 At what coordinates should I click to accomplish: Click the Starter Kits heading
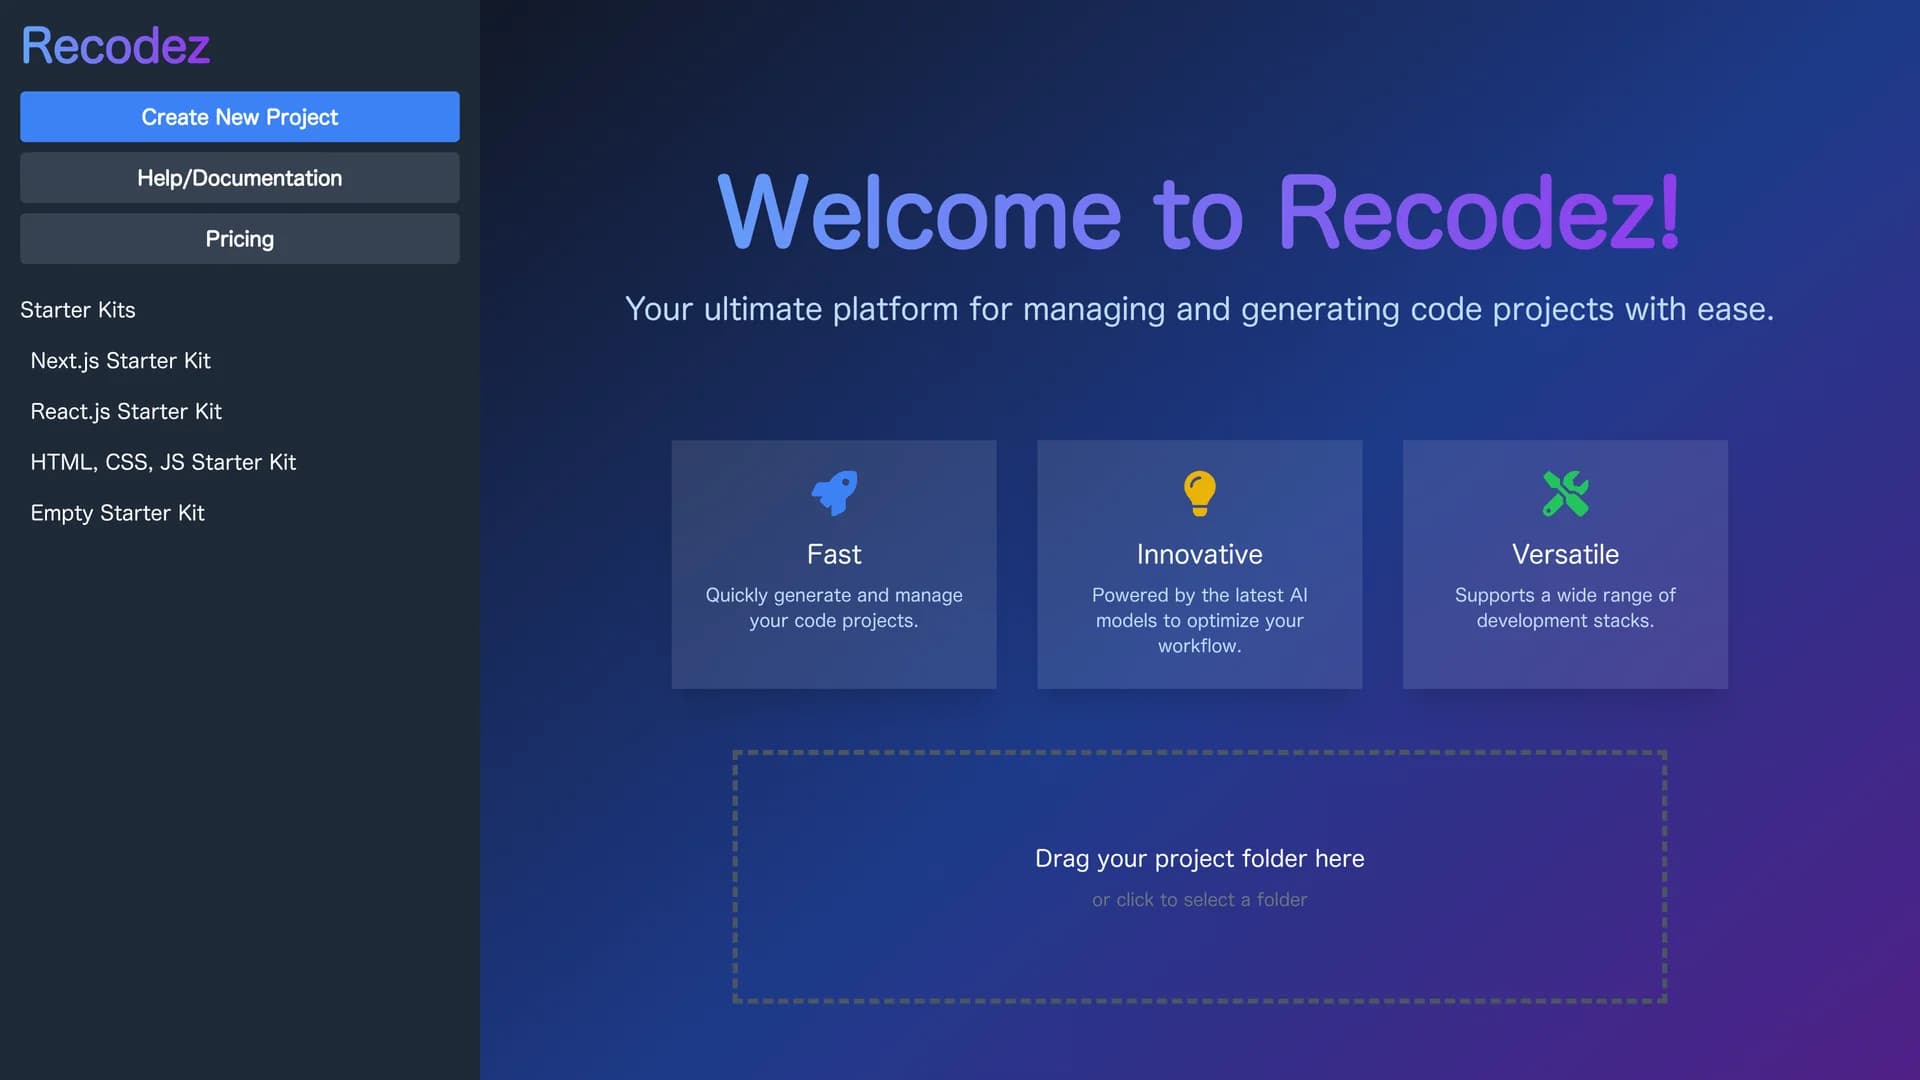click(78, 310)
